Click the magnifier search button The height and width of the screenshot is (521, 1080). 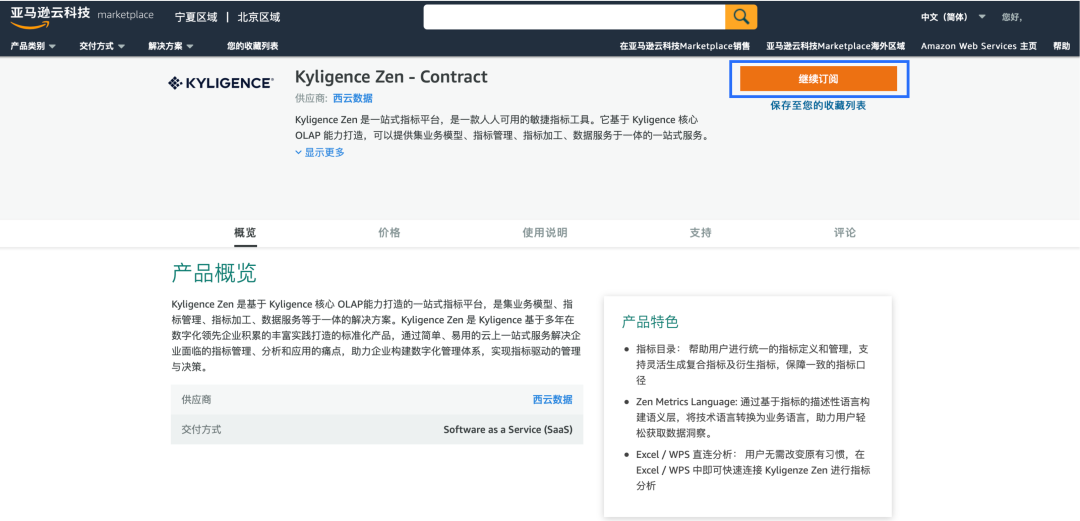[x=741, y=17]
